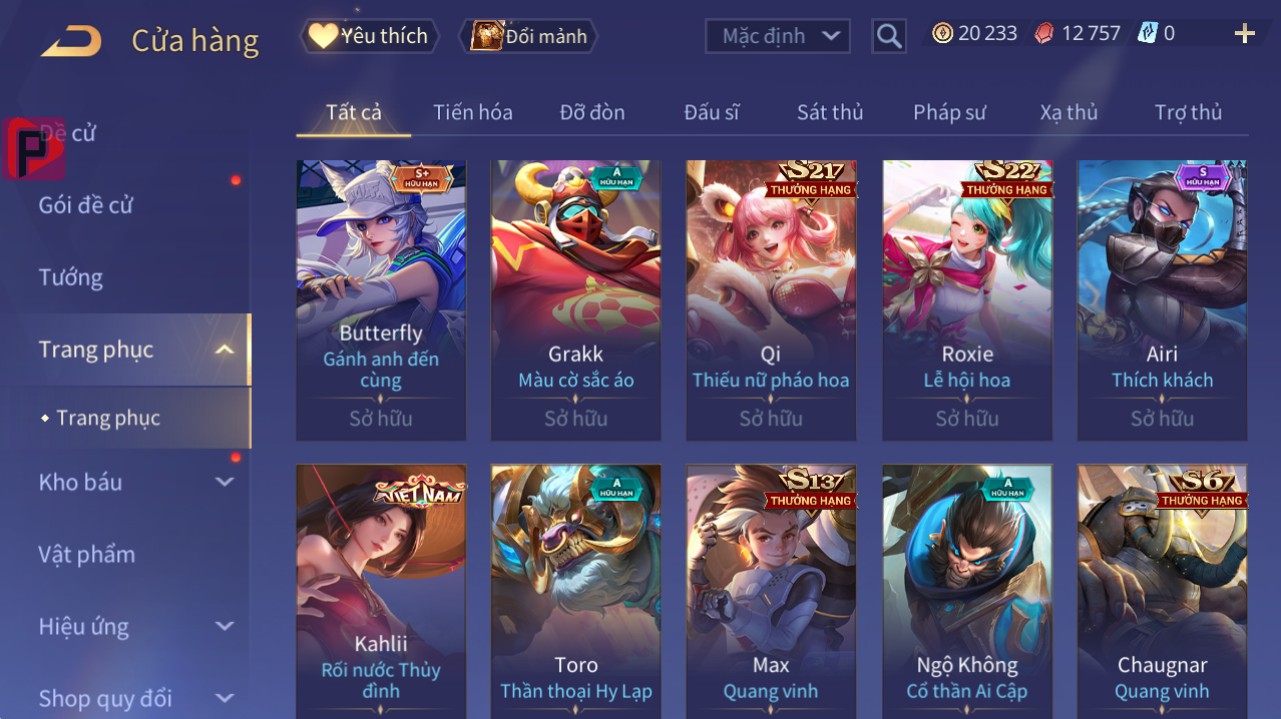The image size is (1281, 719).
Task: Switch to the Pháp sư tab
Action: pos(949,112)
